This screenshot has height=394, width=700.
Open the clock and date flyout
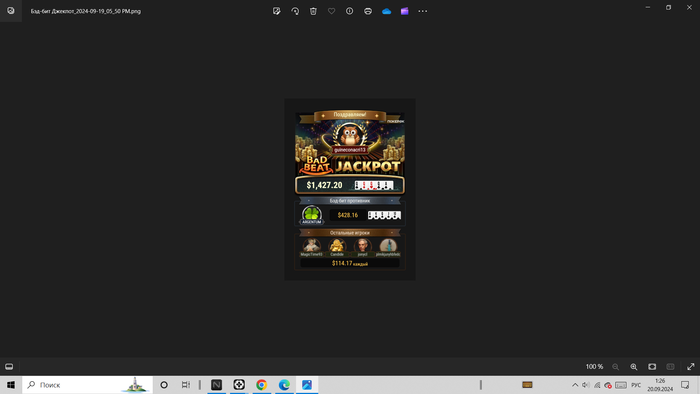[x=660, y=385]
